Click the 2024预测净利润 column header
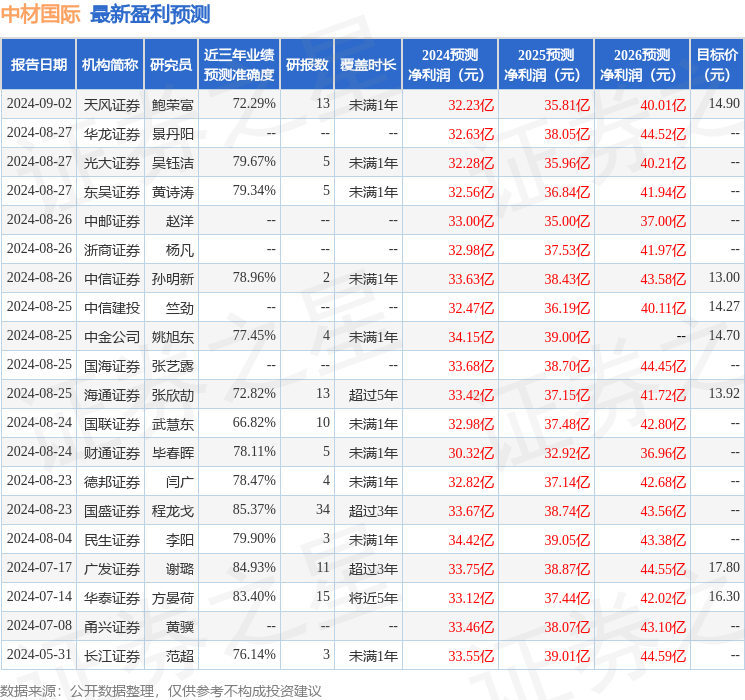This screenshot has height=700, width=745. point(450,65)
